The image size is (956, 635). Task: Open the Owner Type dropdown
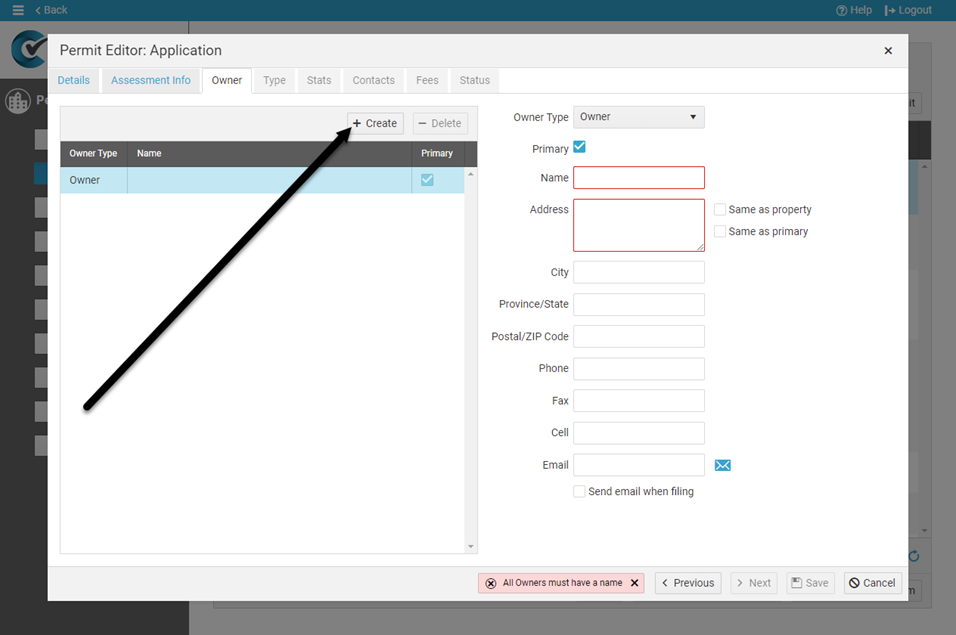(x=638, y=117)
